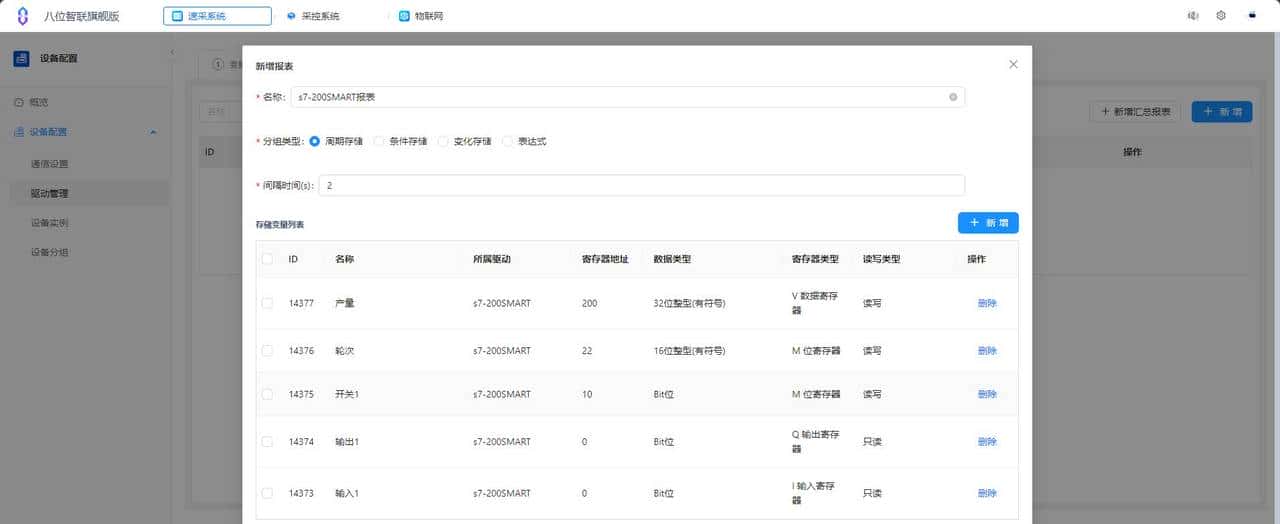Check the row for ID 14375

click(x=267, y=394)
